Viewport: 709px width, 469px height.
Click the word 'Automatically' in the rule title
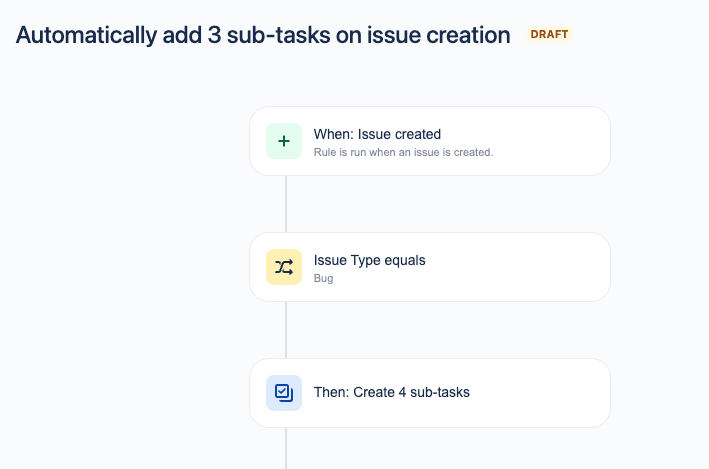[x=86, y=35]
